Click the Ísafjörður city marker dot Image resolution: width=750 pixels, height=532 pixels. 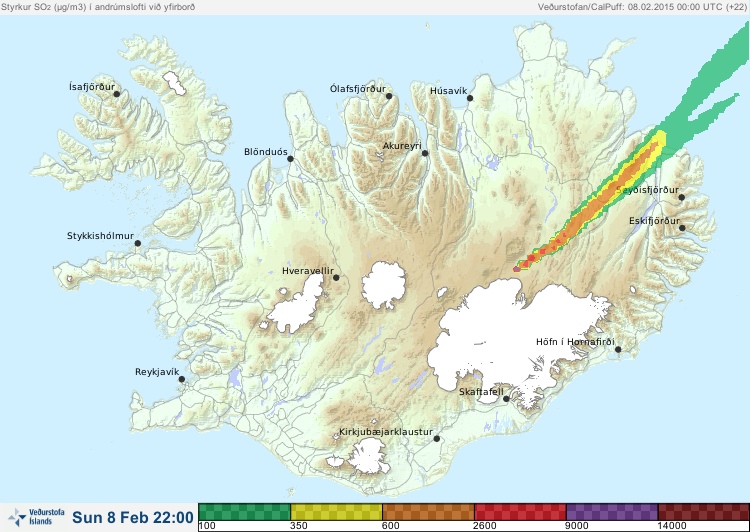(117, 94)
